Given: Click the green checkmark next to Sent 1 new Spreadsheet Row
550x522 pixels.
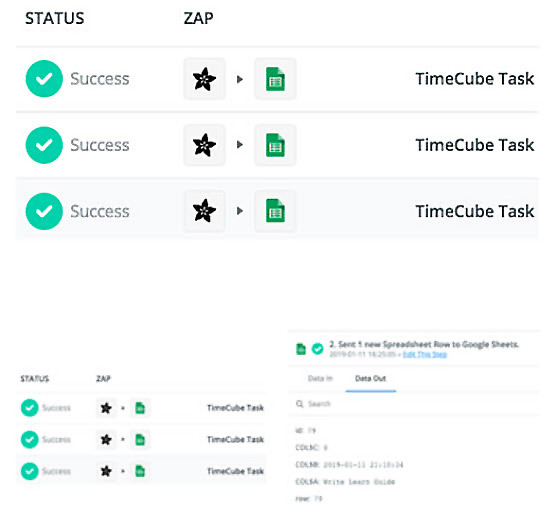Looking at the screenshot, I should (317, 349).
